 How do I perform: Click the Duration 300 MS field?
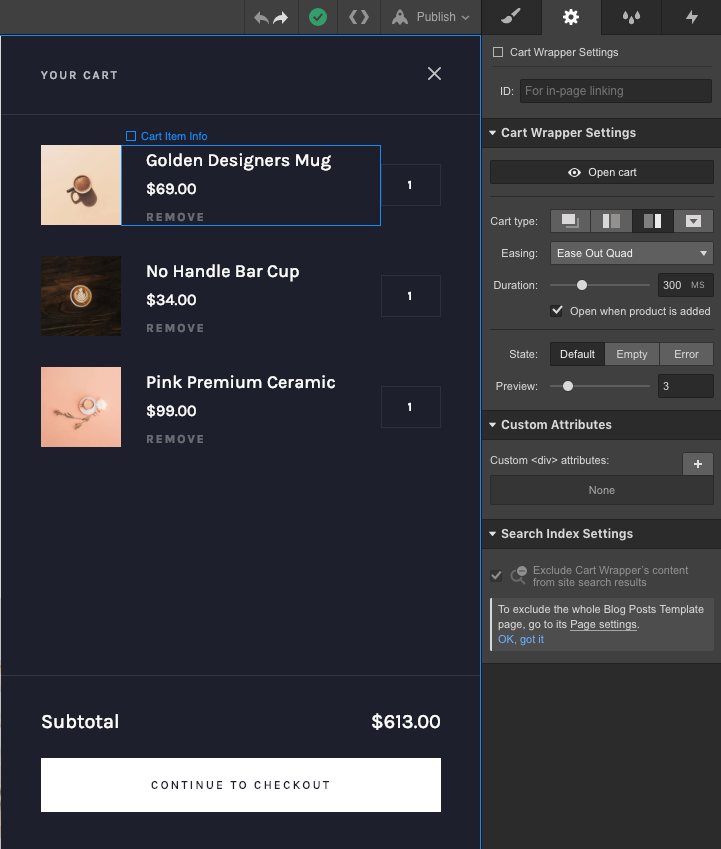(686, 285)
